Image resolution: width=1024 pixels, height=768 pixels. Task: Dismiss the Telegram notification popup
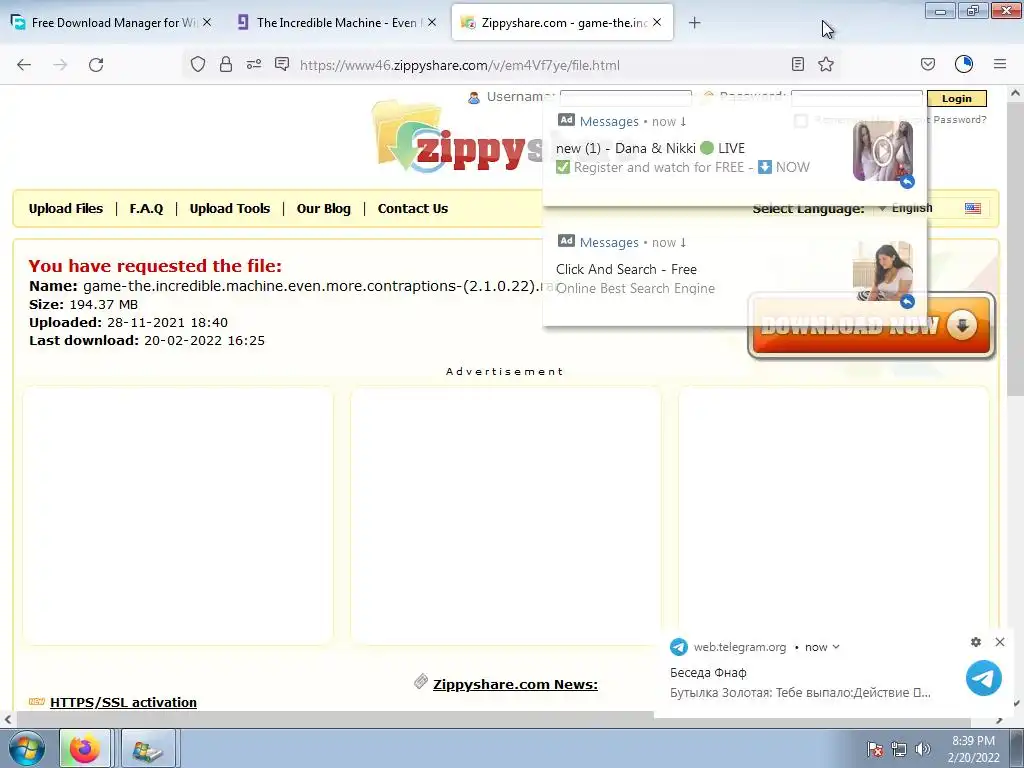(x=1000, y=642)
